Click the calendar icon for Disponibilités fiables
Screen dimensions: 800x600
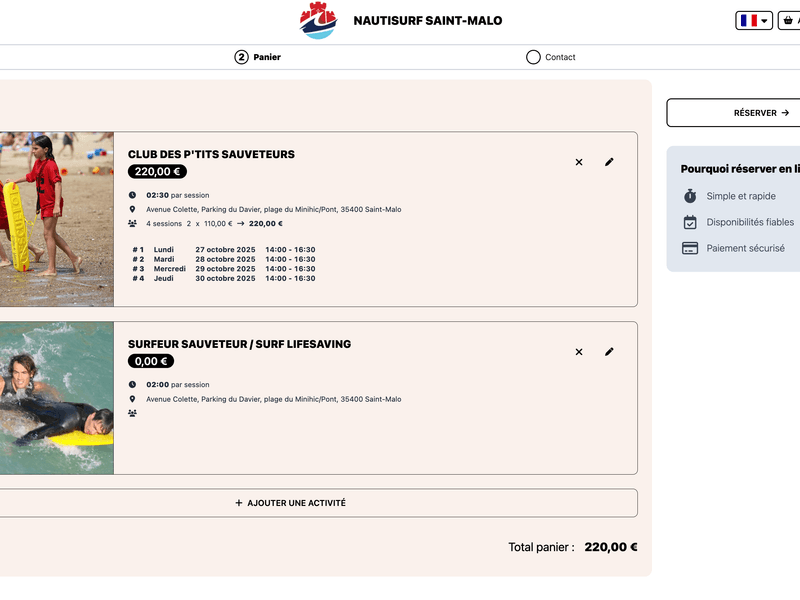tap(690, 222)
